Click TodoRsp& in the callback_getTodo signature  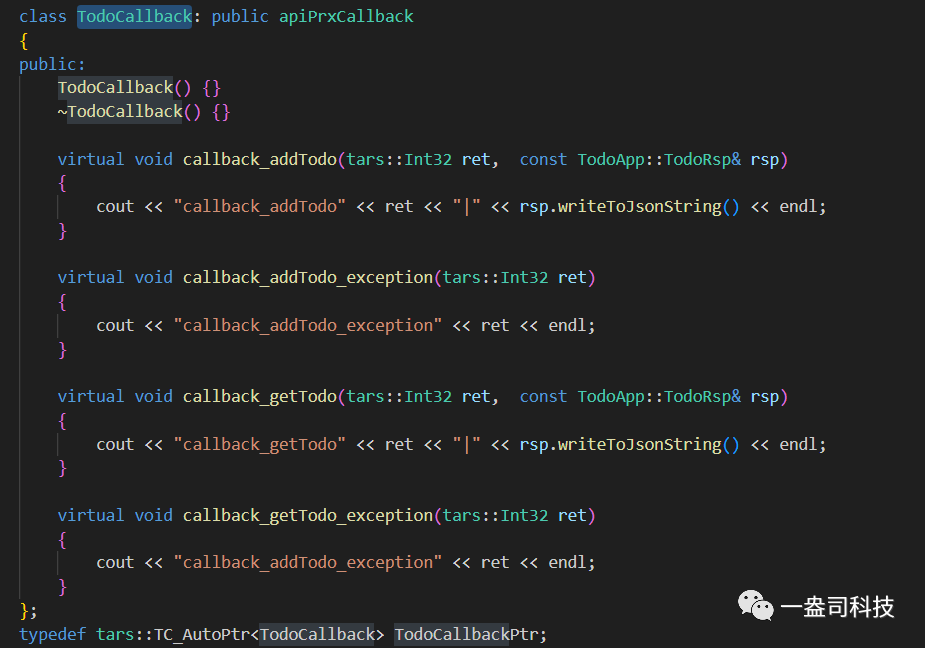click(703, 397)
